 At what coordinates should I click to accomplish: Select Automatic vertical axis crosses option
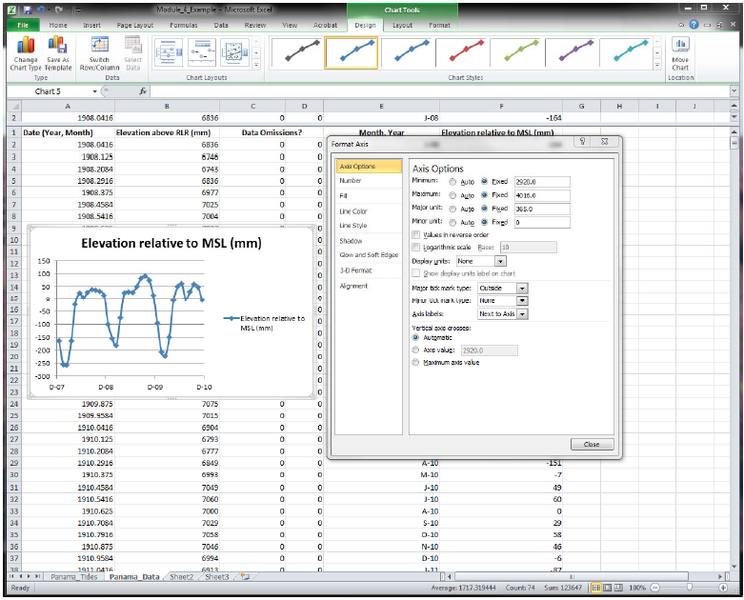pyautogui.click(x=416, y=337)
